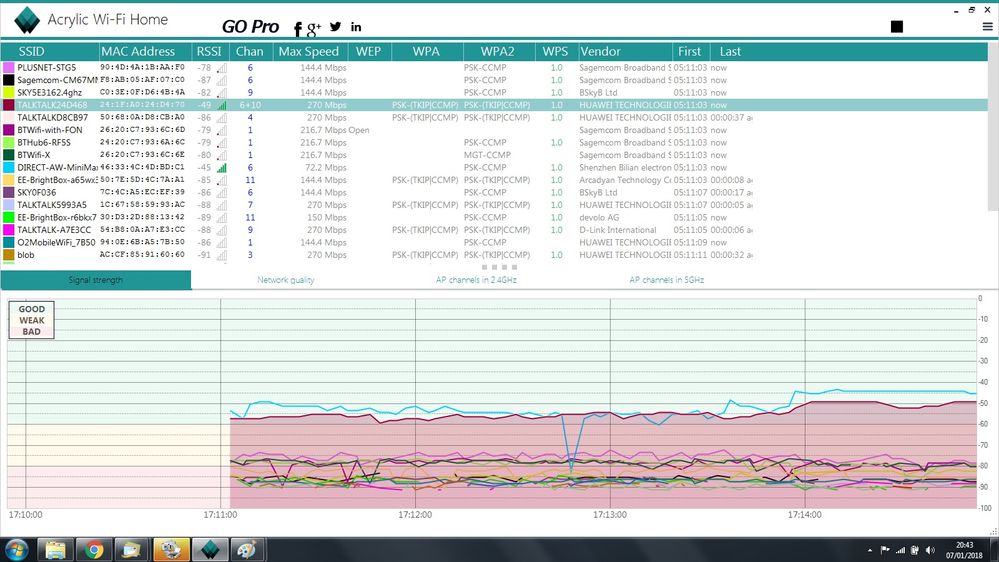The width and height of the screenshot is (999, 562).
Task: Open the Facebook link icon
Action: pos(298,28)
